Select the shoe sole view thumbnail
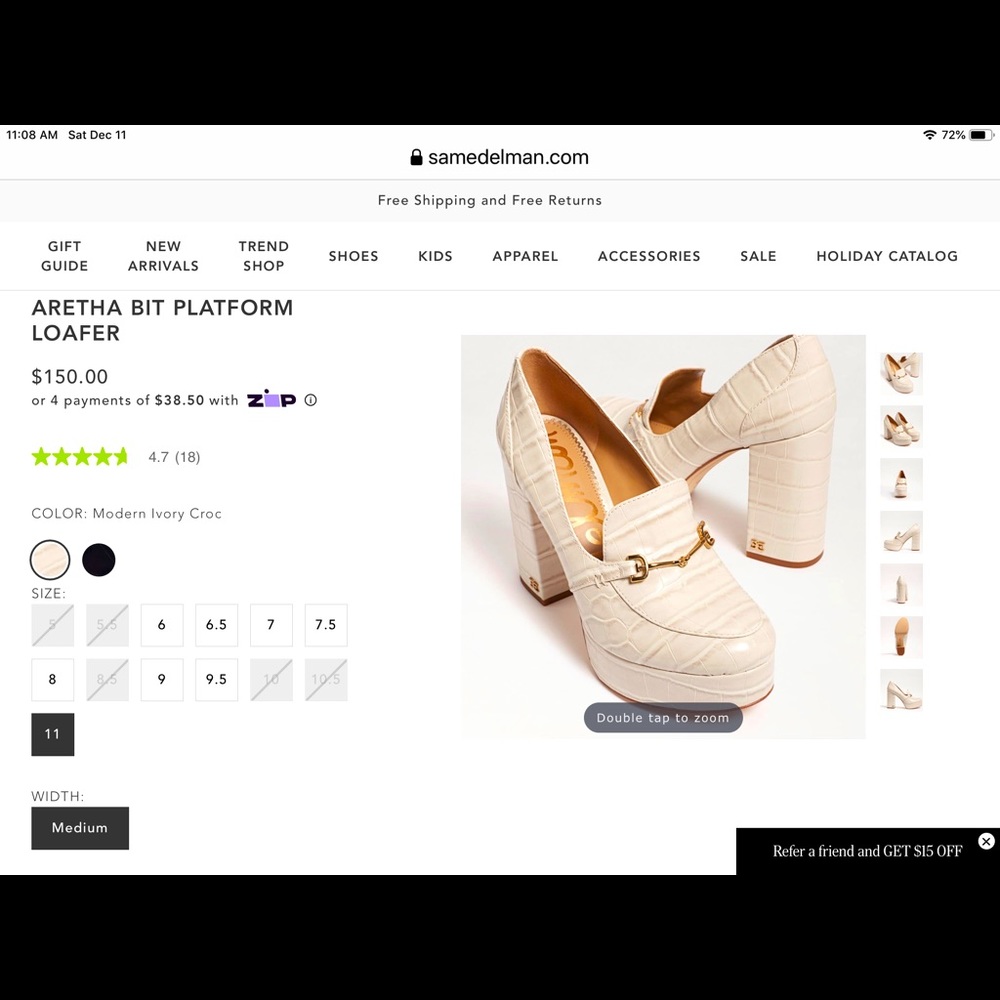Image resolution: width=1000 pixels, height=1000 pixels. click(x=900, y=637)
